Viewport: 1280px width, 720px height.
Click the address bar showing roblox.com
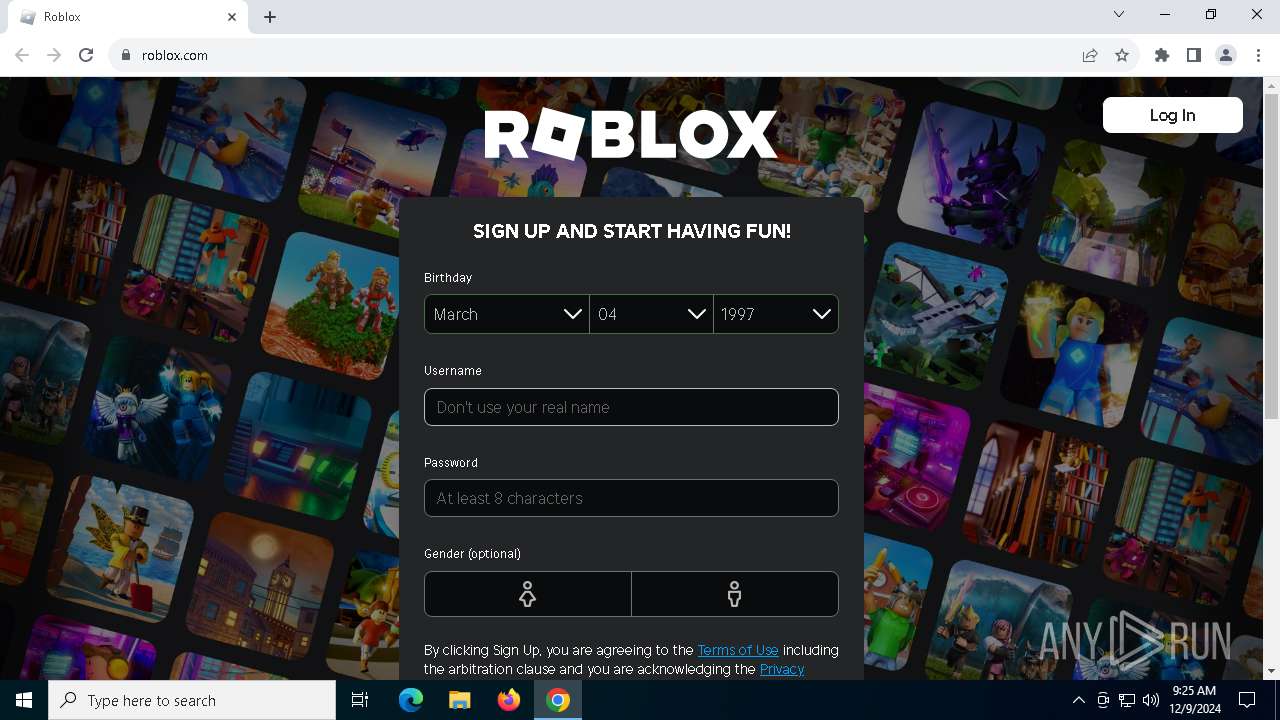(600, 55)
